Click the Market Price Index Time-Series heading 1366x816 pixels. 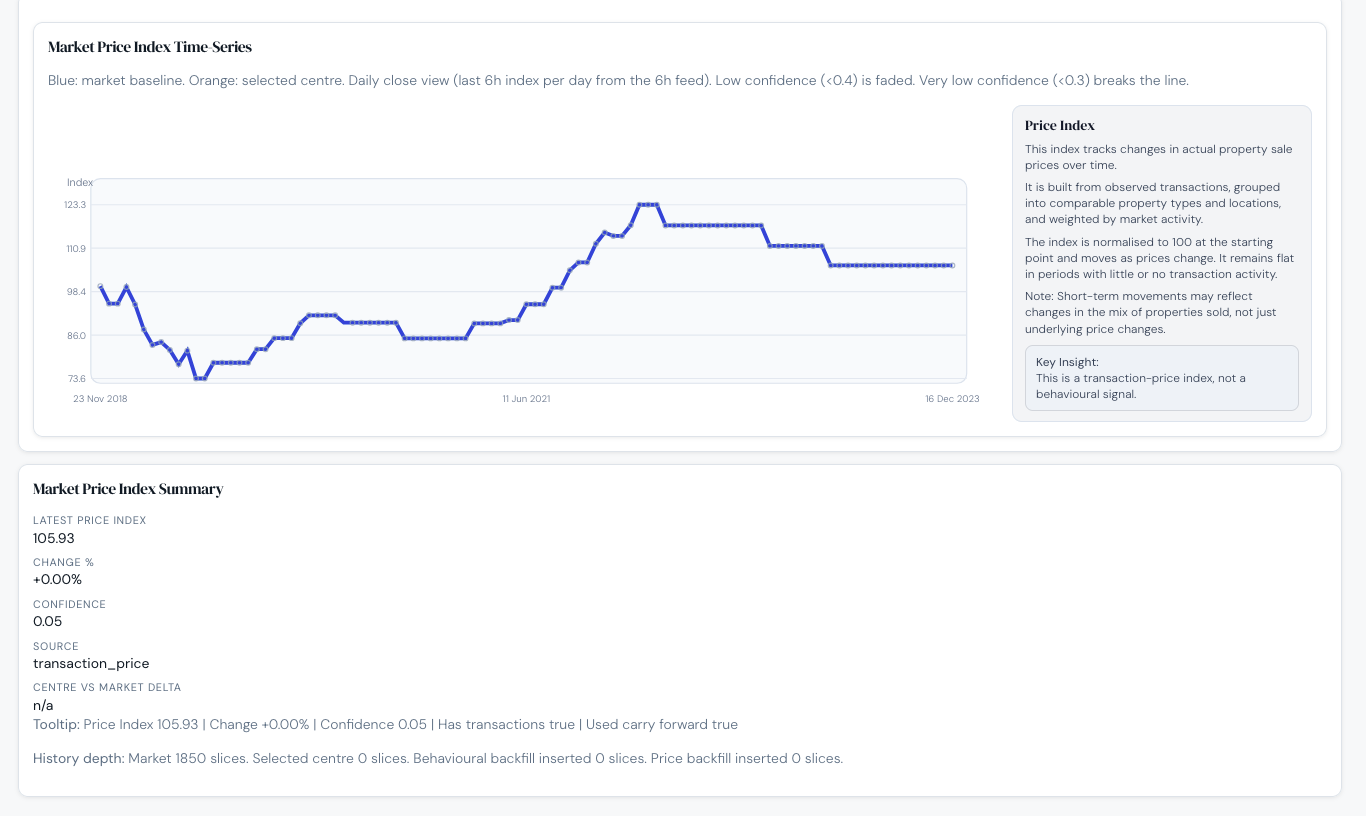tap(150, 47)
